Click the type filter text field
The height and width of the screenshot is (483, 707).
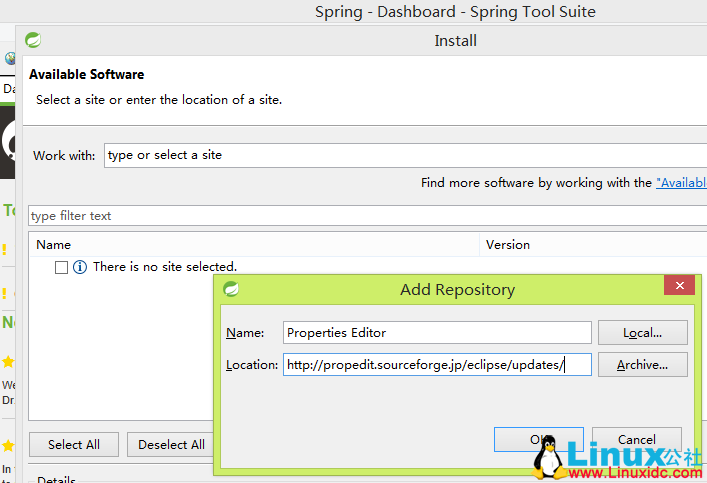click(x=367, y=216)
